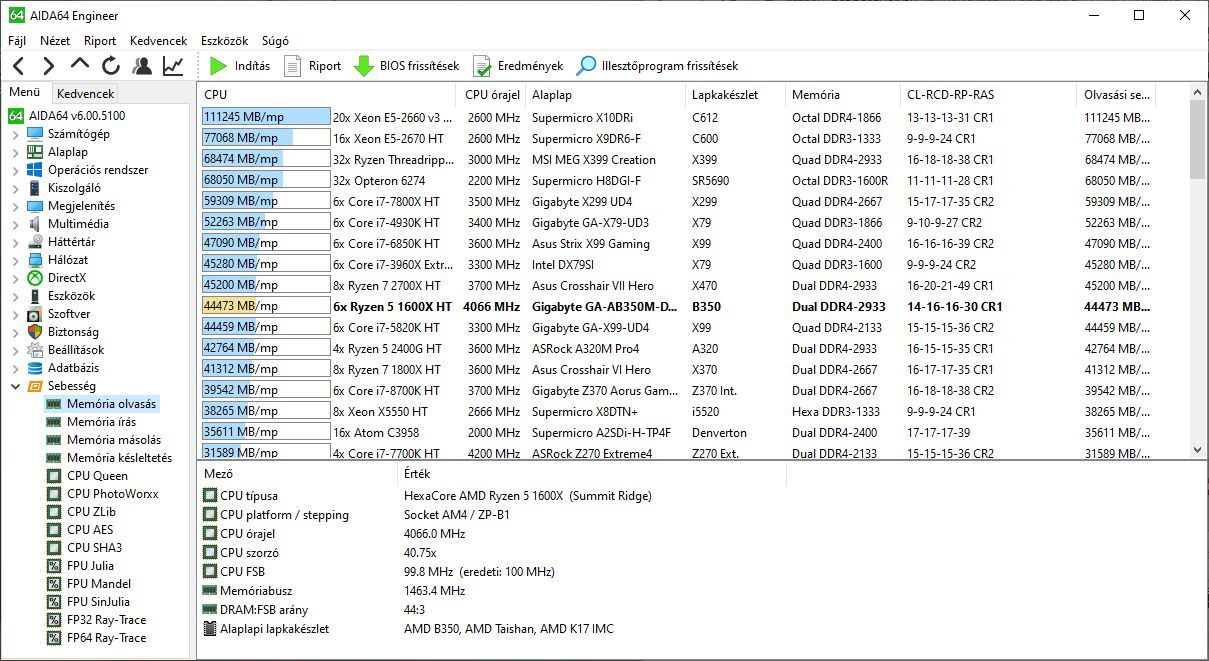The image size is (1209, 661).
Task: Select CPU Queen benchmark
Action: click(97, 475)
